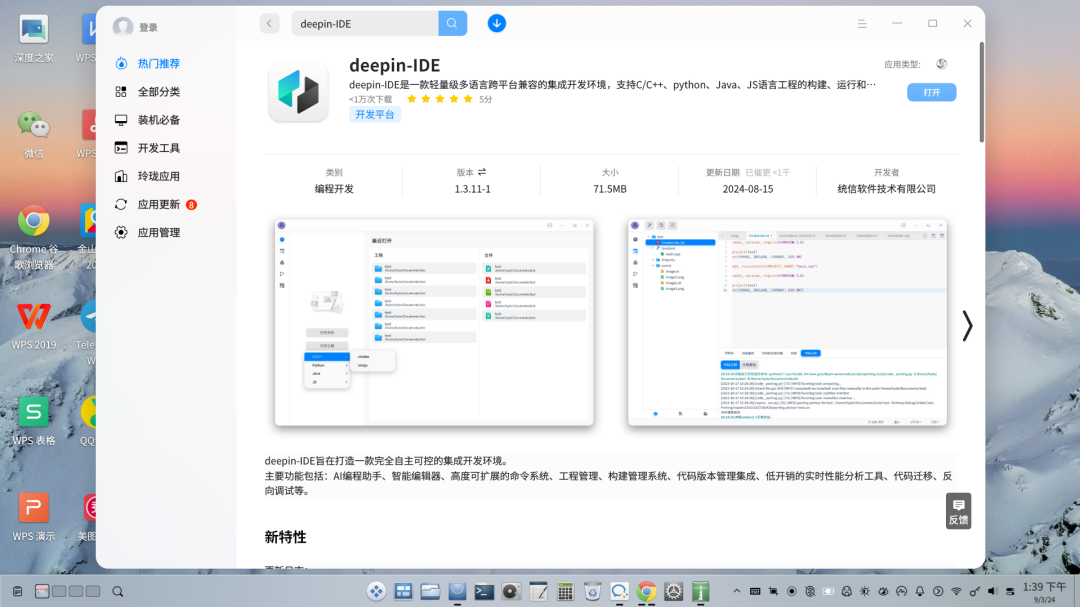The height and width of the screenshot is (607, 1080).
Task: Open system settings gear in taskbar
Action: click(674, 591)
